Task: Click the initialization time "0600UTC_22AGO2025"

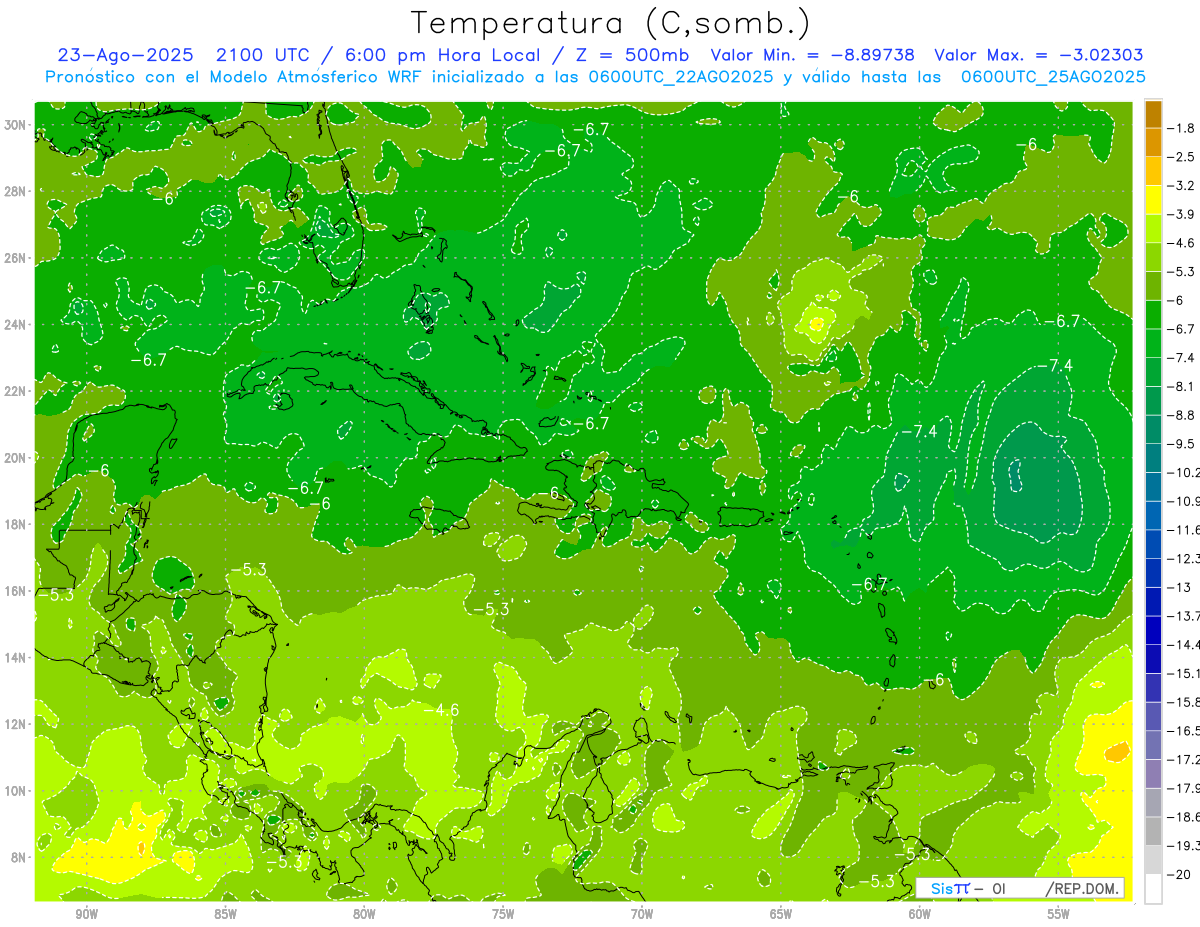Action: [677, 77]
